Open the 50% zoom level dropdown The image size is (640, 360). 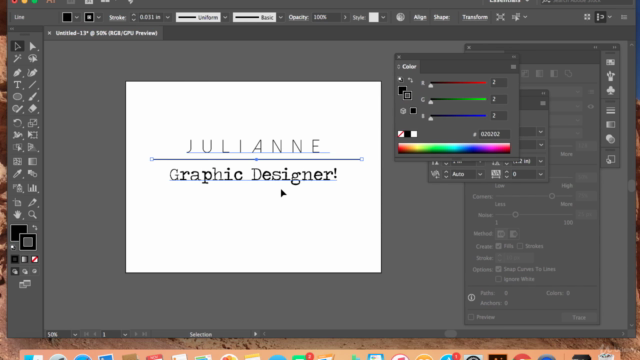tap(75, 334)
